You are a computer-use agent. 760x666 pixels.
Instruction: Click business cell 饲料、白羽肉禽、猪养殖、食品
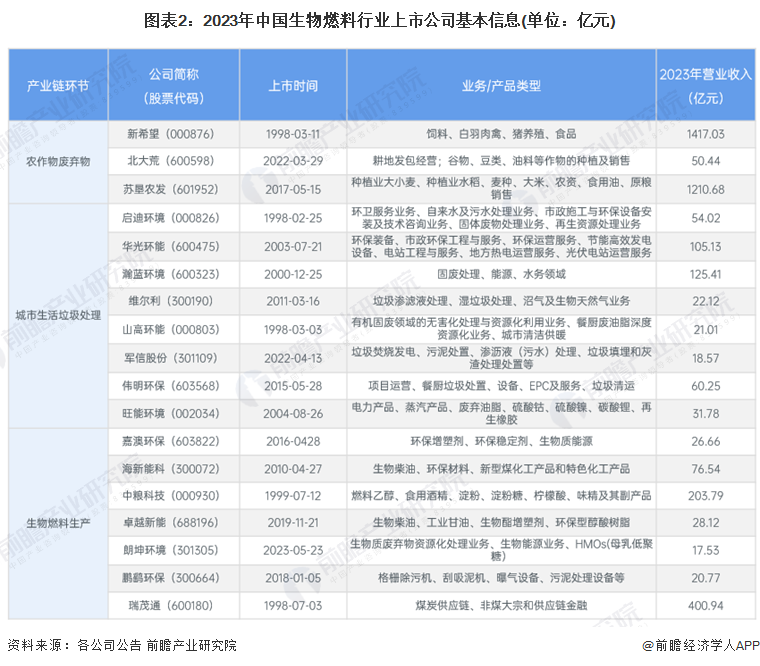pyautogui.click(x=501, y=134)
